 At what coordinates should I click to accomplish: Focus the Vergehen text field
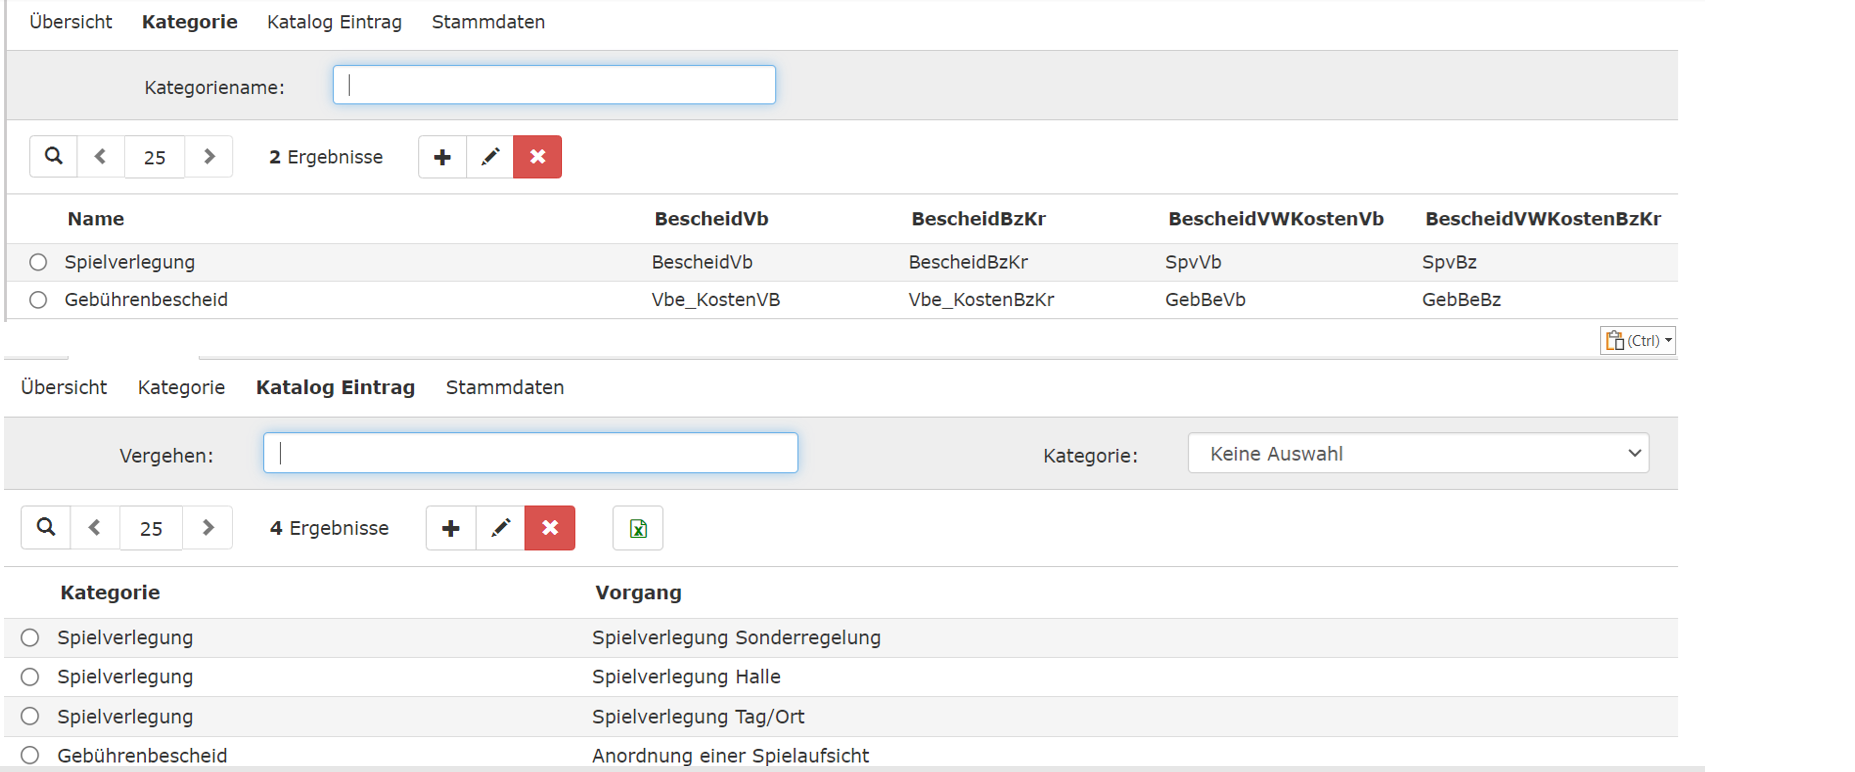pos(530,454)
